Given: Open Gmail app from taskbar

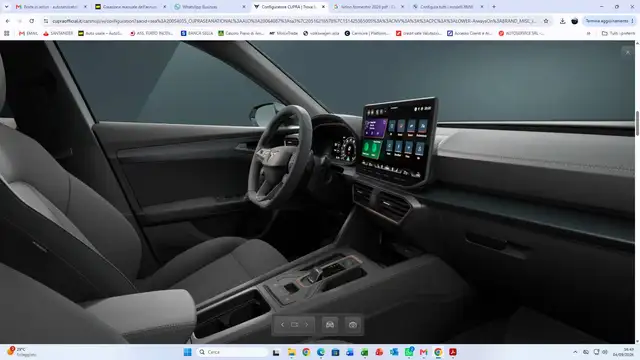Looking at the screenshot, I should coord(423,352).
